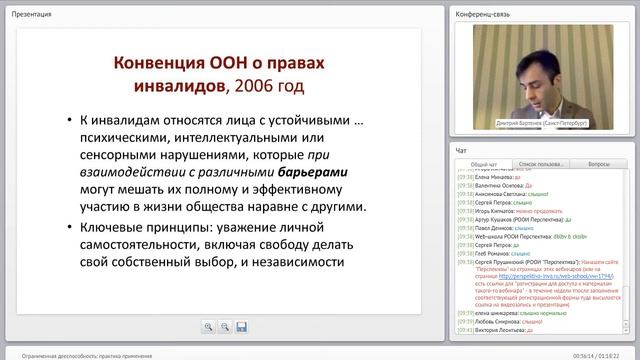
Task: Select Павел Денисов's chat message
Action: coord(496,228)
